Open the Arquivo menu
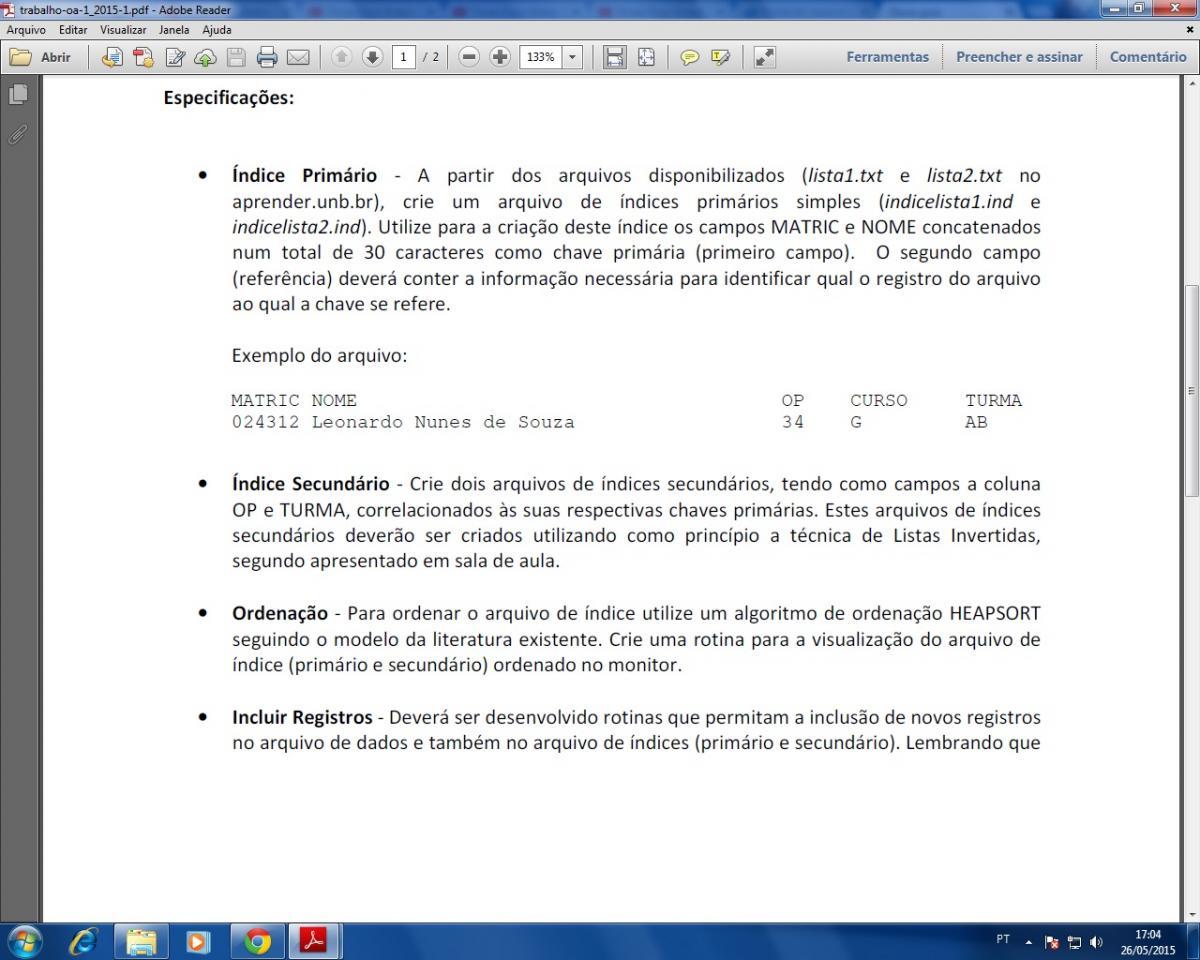The width and height of the screenshot is (1200, 960). click(x=26, y=30)
